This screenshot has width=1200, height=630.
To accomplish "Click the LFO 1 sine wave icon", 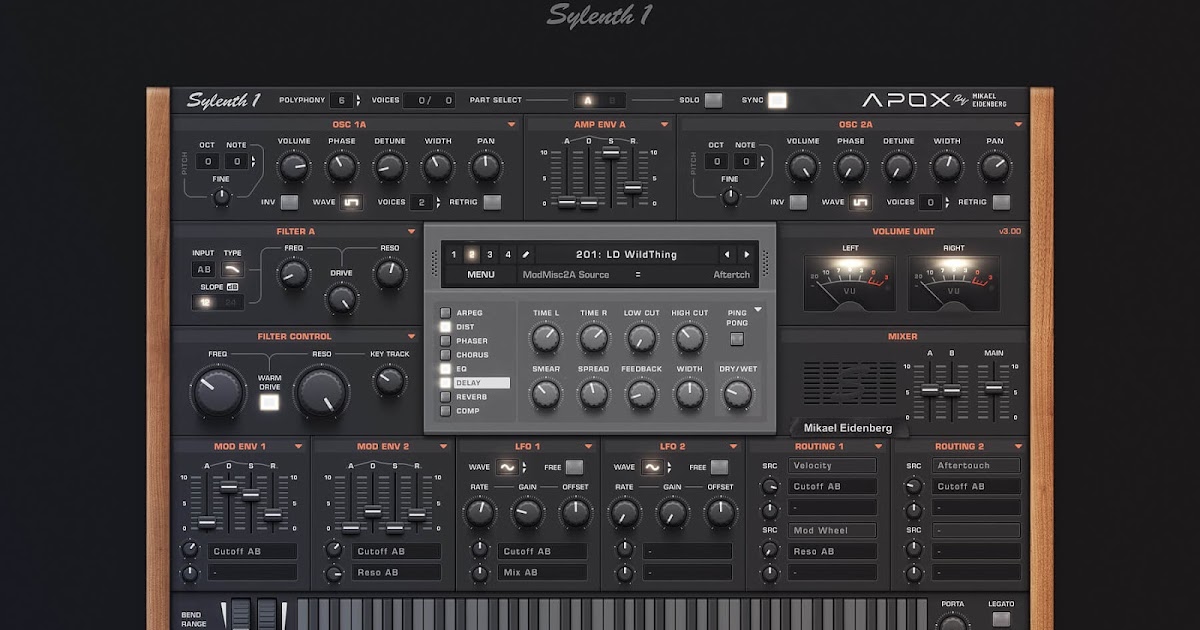I will point(507,467).
